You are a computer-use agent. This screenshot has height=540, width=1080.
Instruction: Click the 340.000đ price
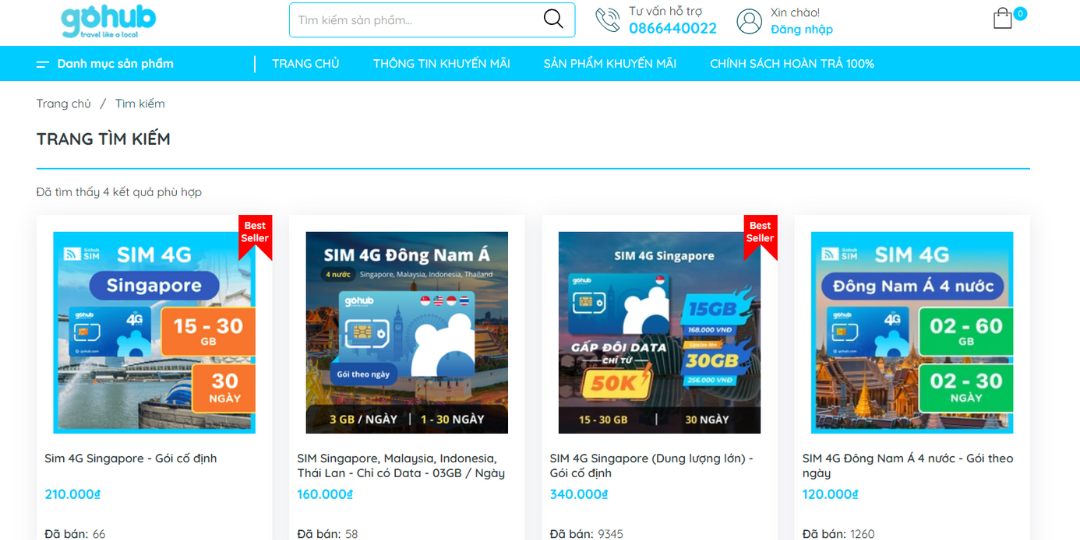coord(578,495)
